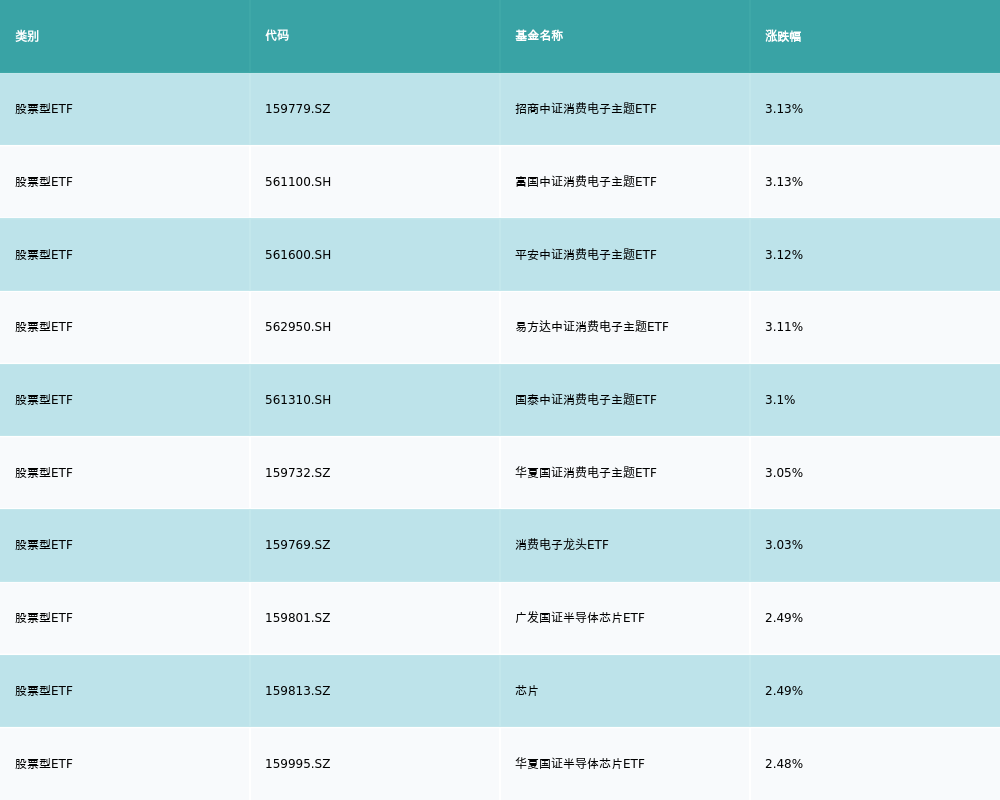Click the 2.49% value for 159813.SZ

[784, 691]
